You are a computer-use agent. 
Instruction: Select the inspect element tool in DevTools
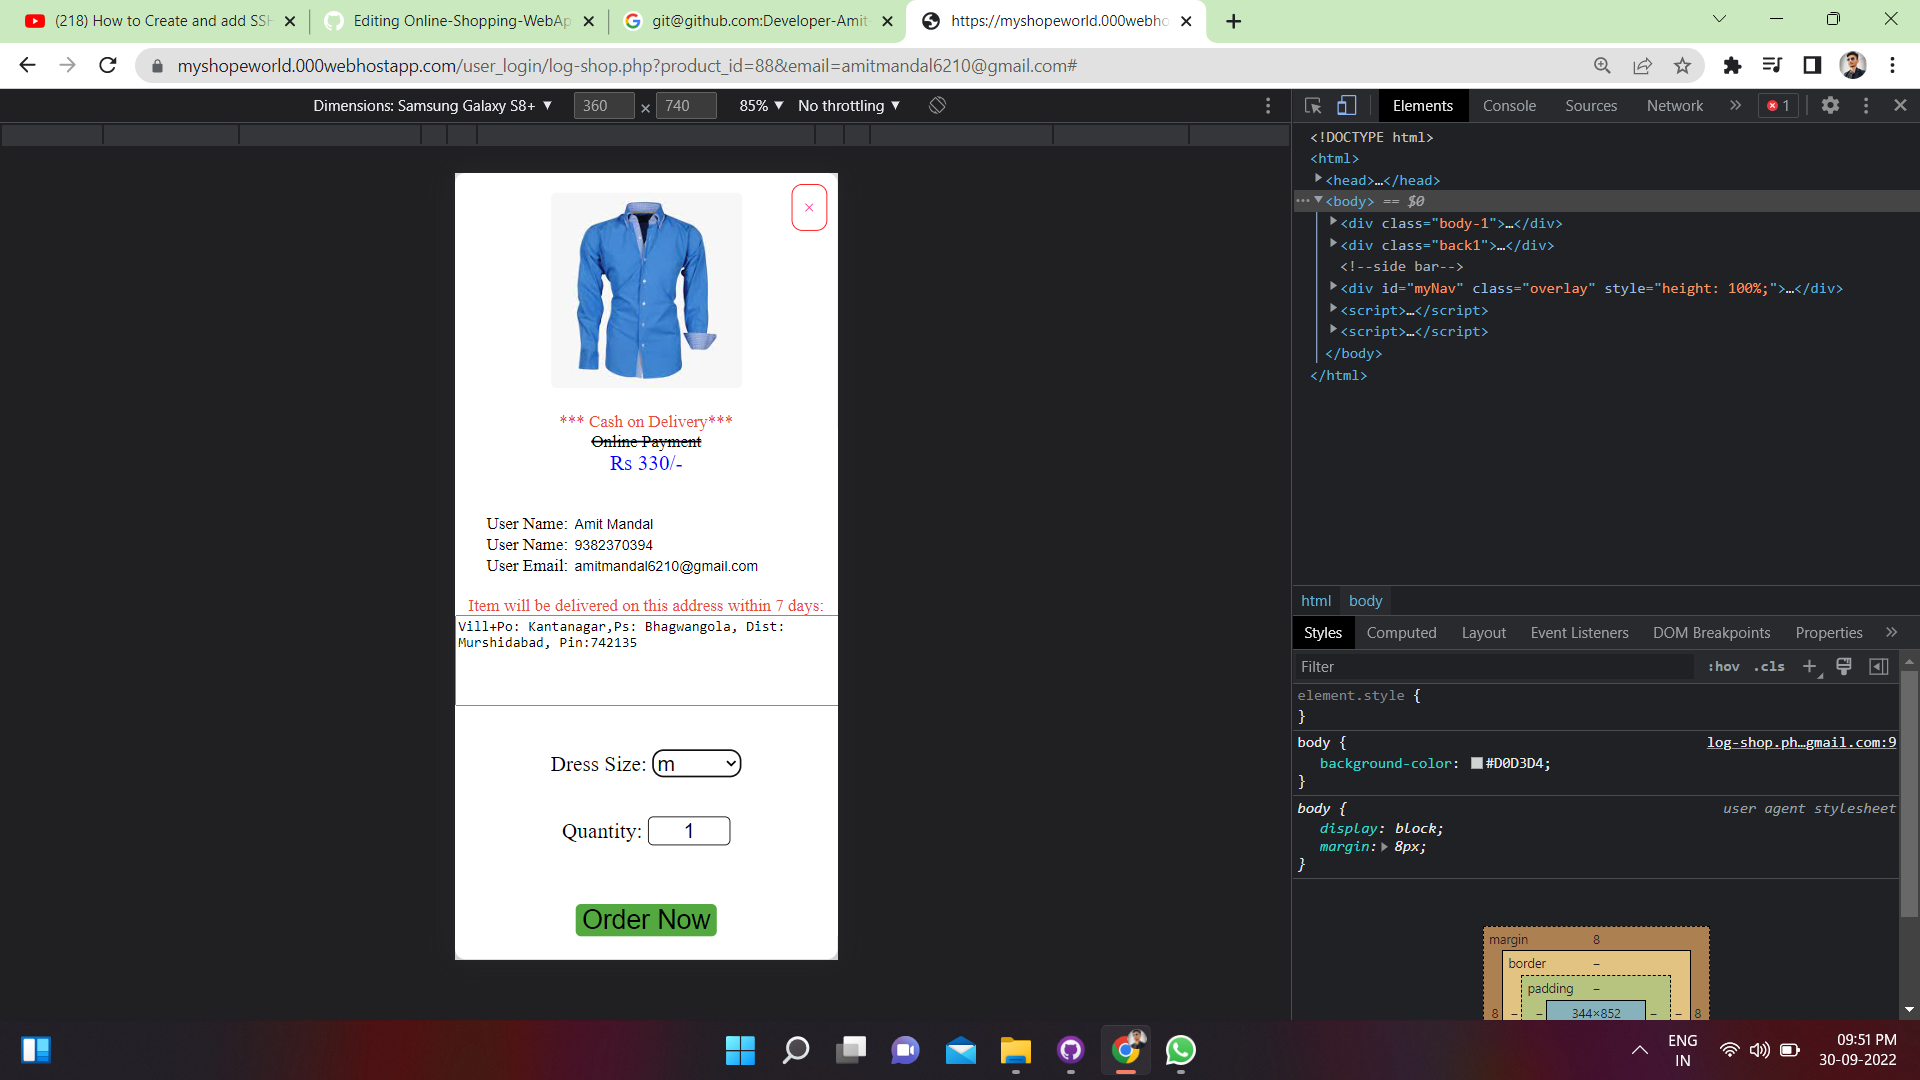tap(1312, 105)
